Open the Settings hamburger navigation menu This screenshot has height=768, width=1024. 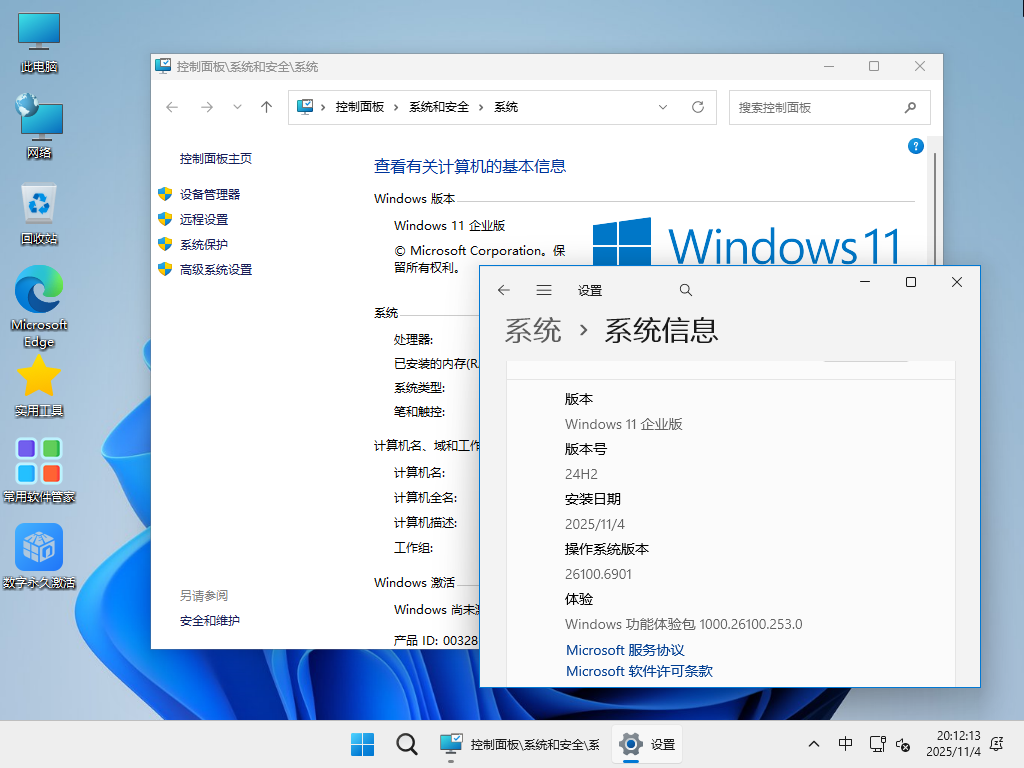[543, 289]
